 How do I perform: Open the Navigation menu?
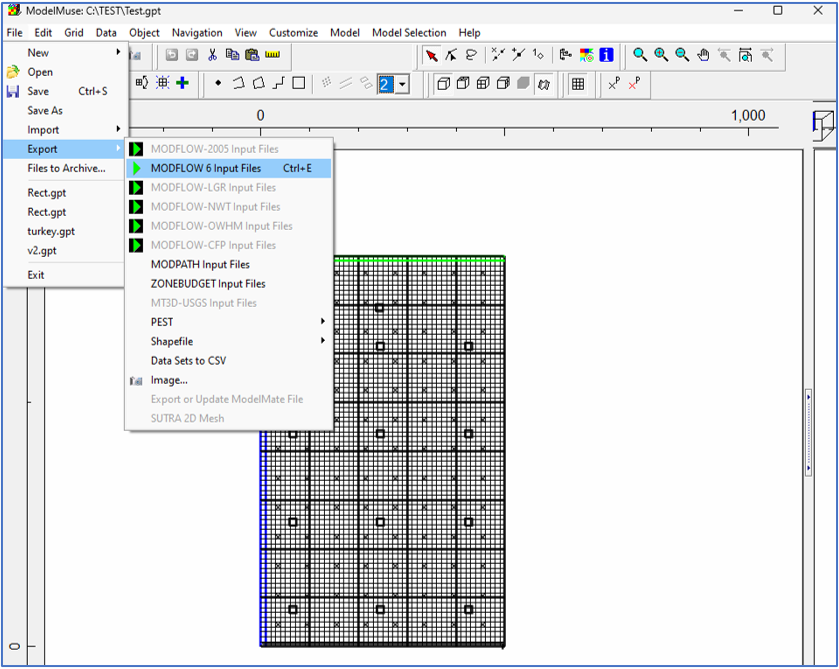click(197, 33)
